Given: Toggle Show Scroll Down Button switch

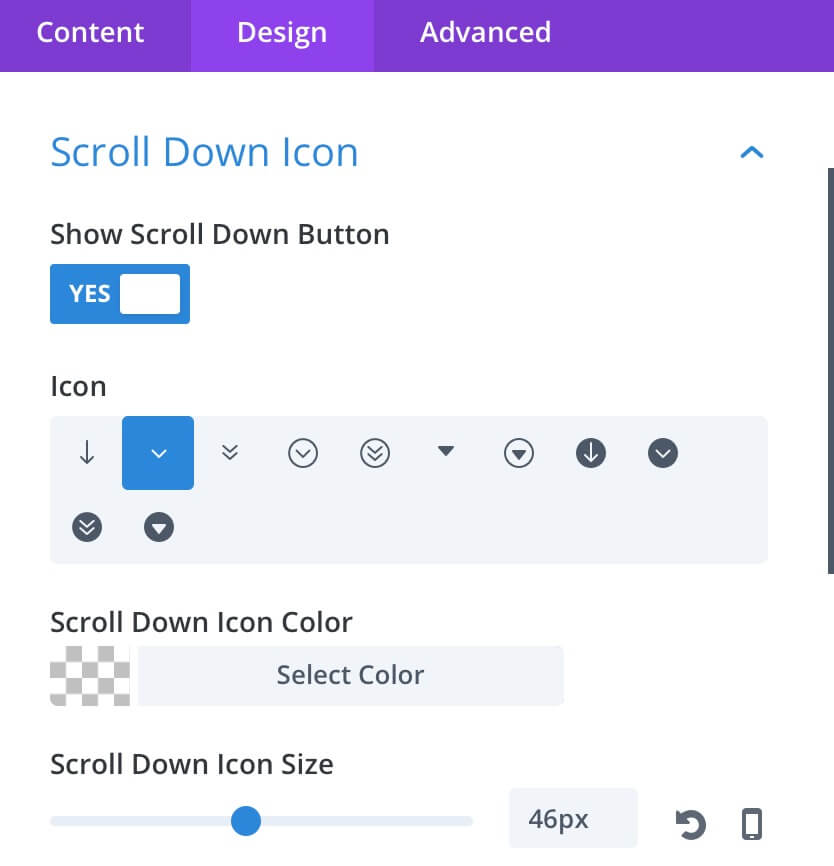Looking at the screenshot, I should [120, 294].
